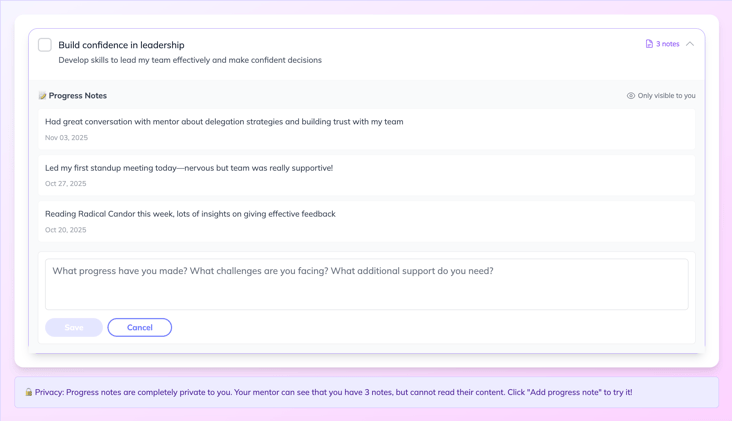Viewport: 732px width, 421px height.
Task: Click the Nov 03, 2025 date
Action: (66, 138)
